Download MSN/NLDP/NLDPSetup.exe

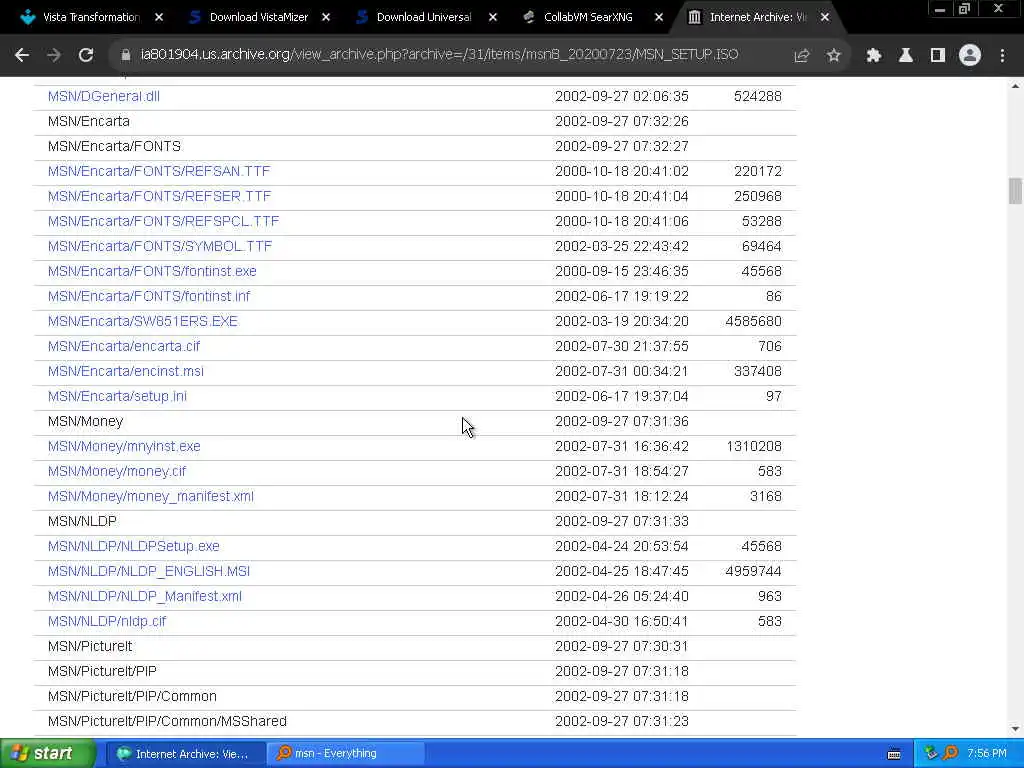point(134,546)
